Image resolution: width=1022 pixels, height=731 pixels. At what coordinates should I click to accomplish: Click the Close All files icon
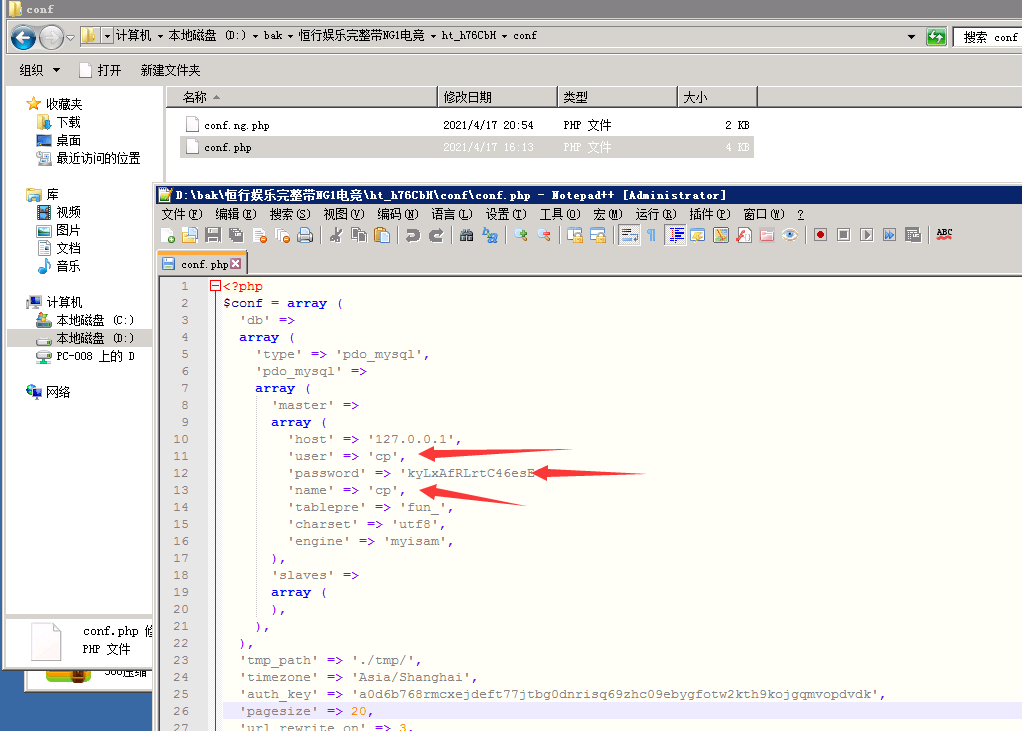point(282,235)
